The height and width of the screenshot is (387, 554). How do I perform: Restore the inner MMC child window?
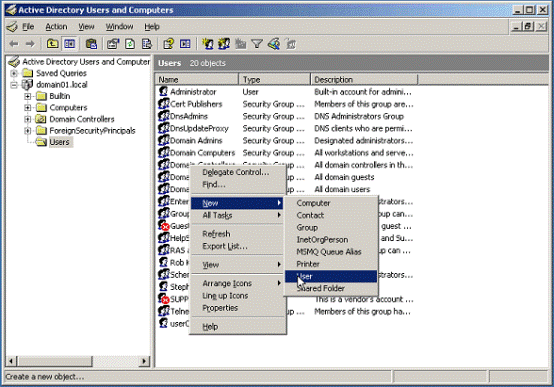(529, 27)
